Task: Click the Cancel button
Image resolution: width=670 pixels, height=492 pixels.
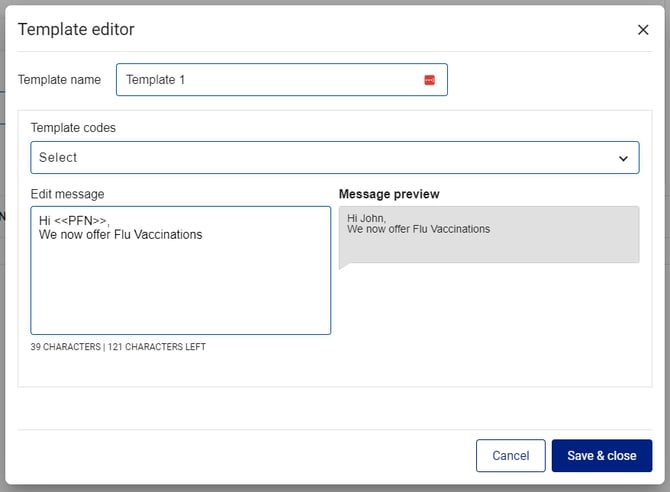Action: tap(510, 455)
